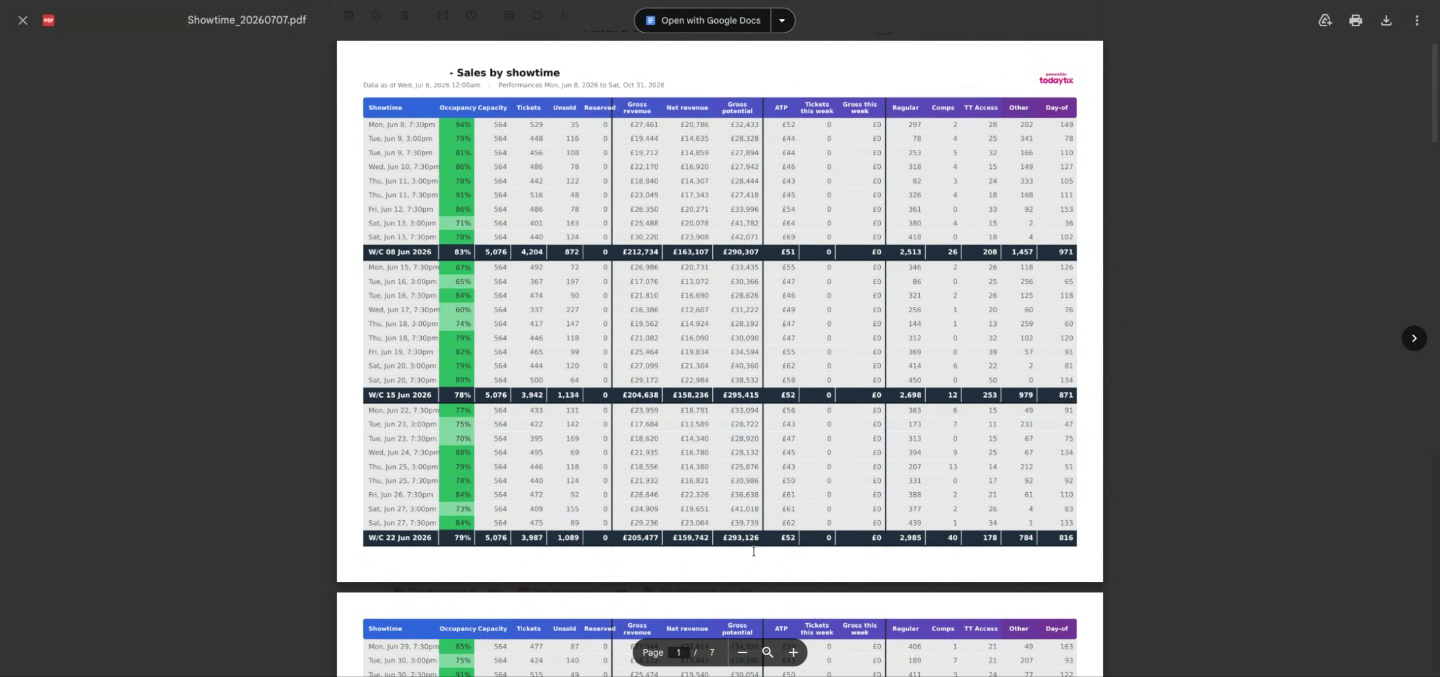Download the Showtime PDF
The width and height of the screenshot is (1440, 677).
pyautogui.click(x=1386, y=20)
